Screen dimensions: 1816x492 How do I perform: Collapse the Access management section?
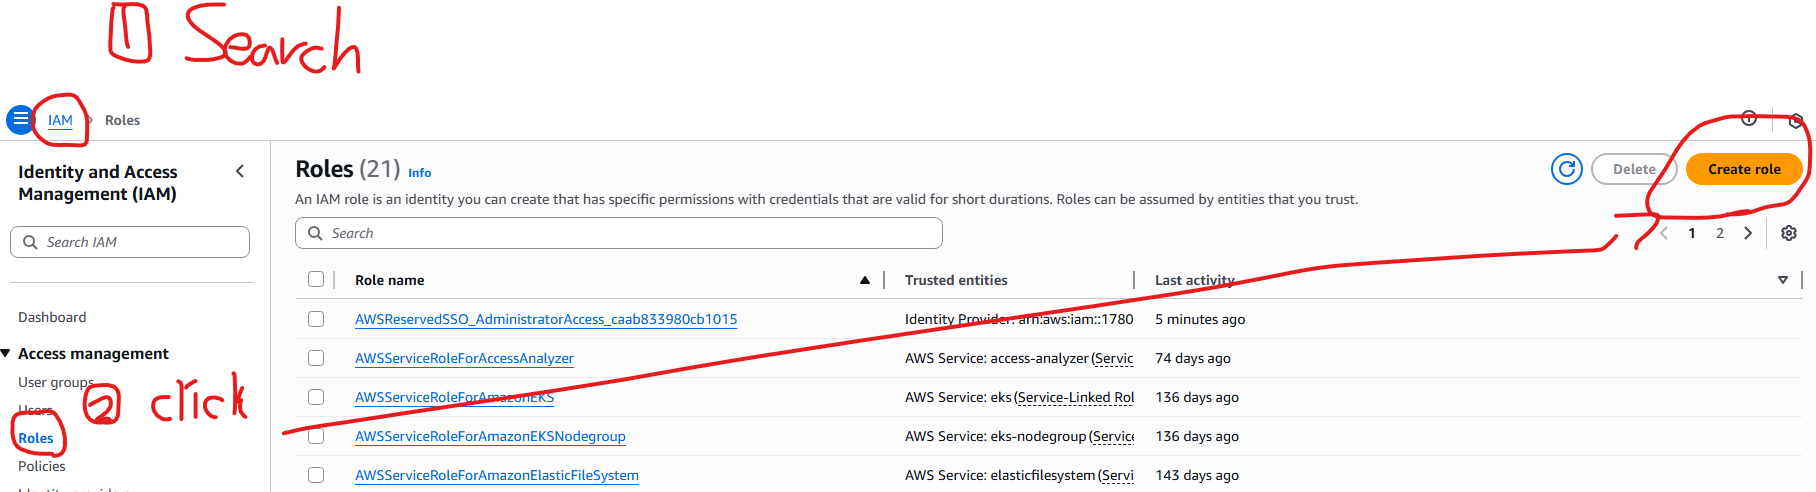[x=6, y=353]
